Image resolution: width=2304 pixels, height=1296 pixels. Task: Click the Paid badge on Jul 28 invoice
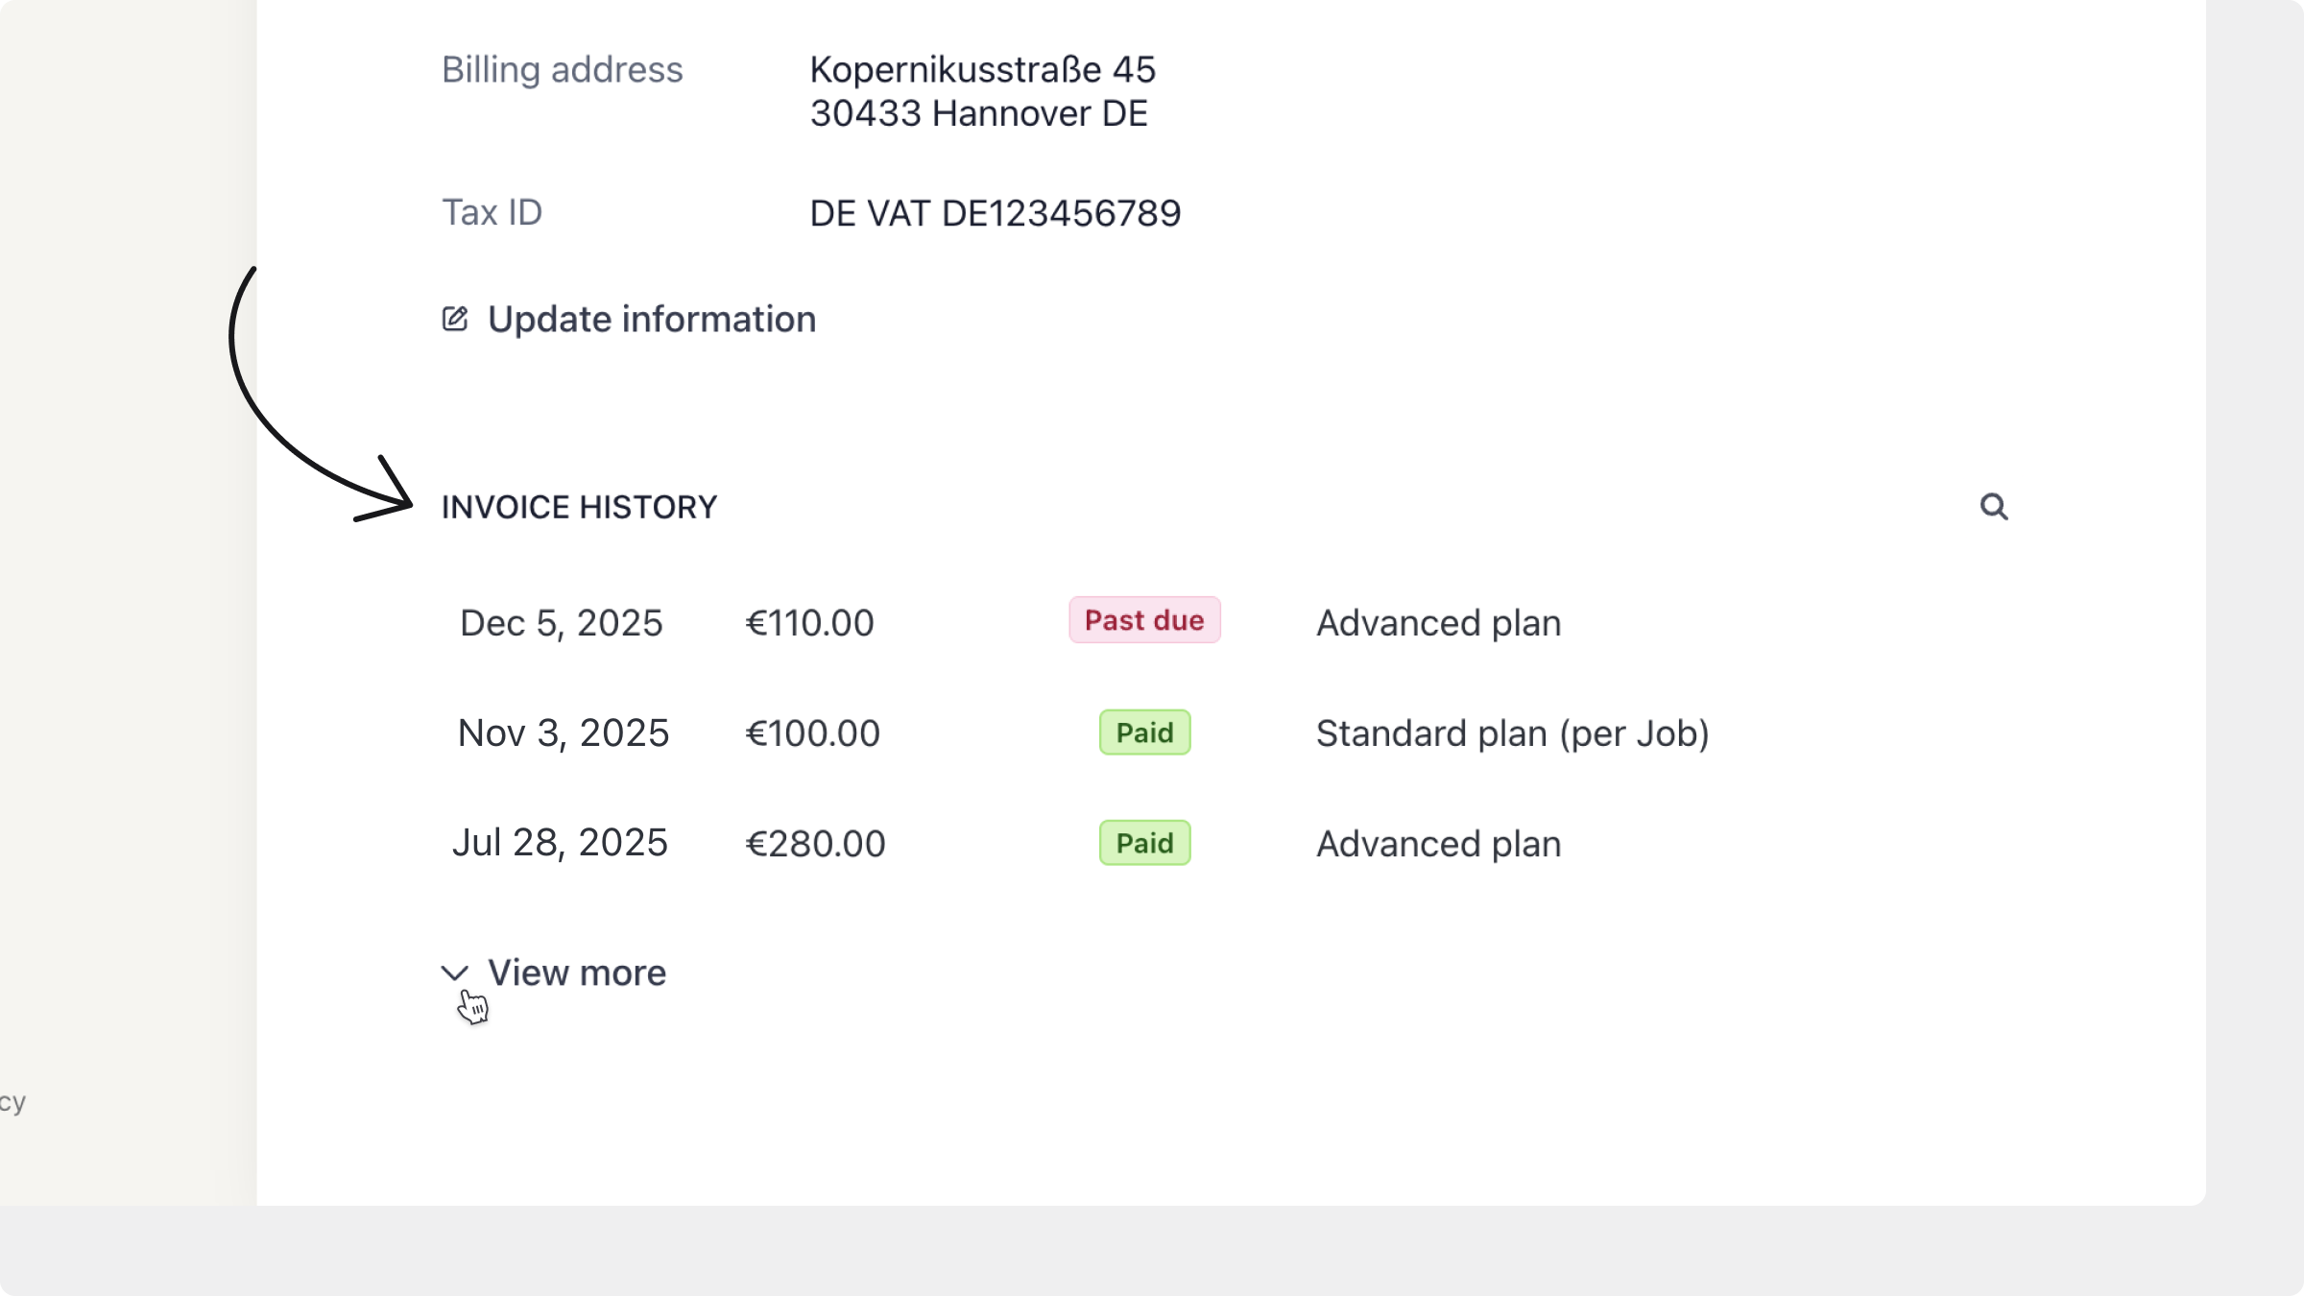click(1144, 843)
